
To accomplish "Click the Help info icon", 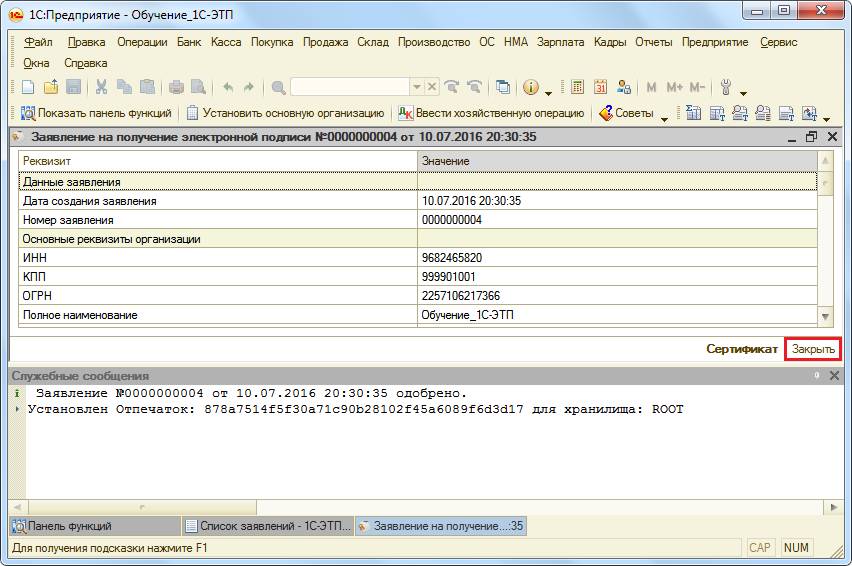I will (531, 87).
